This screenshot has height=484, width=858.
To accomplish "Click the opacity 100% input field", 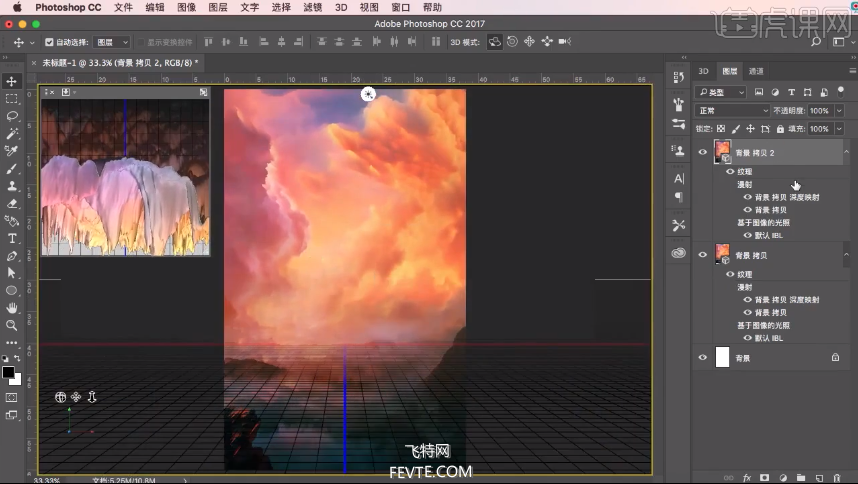I will (x=819, y=110).
